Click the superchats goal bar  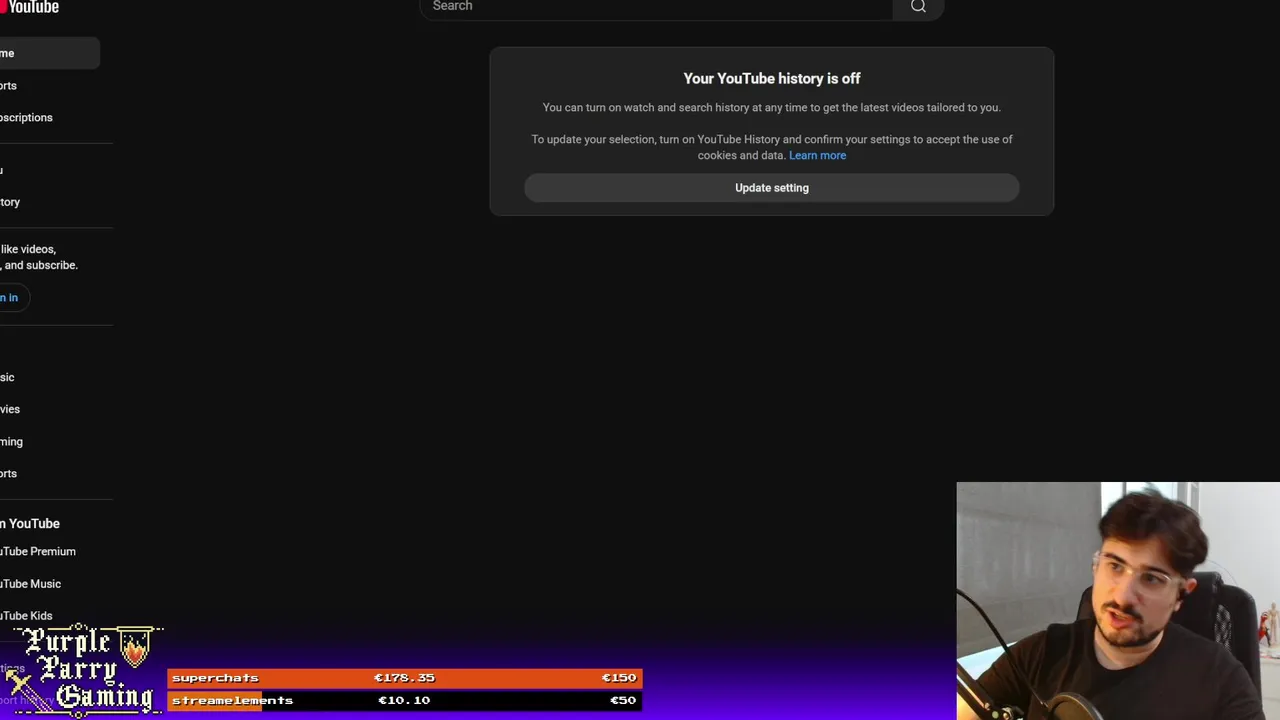(404, 678)
